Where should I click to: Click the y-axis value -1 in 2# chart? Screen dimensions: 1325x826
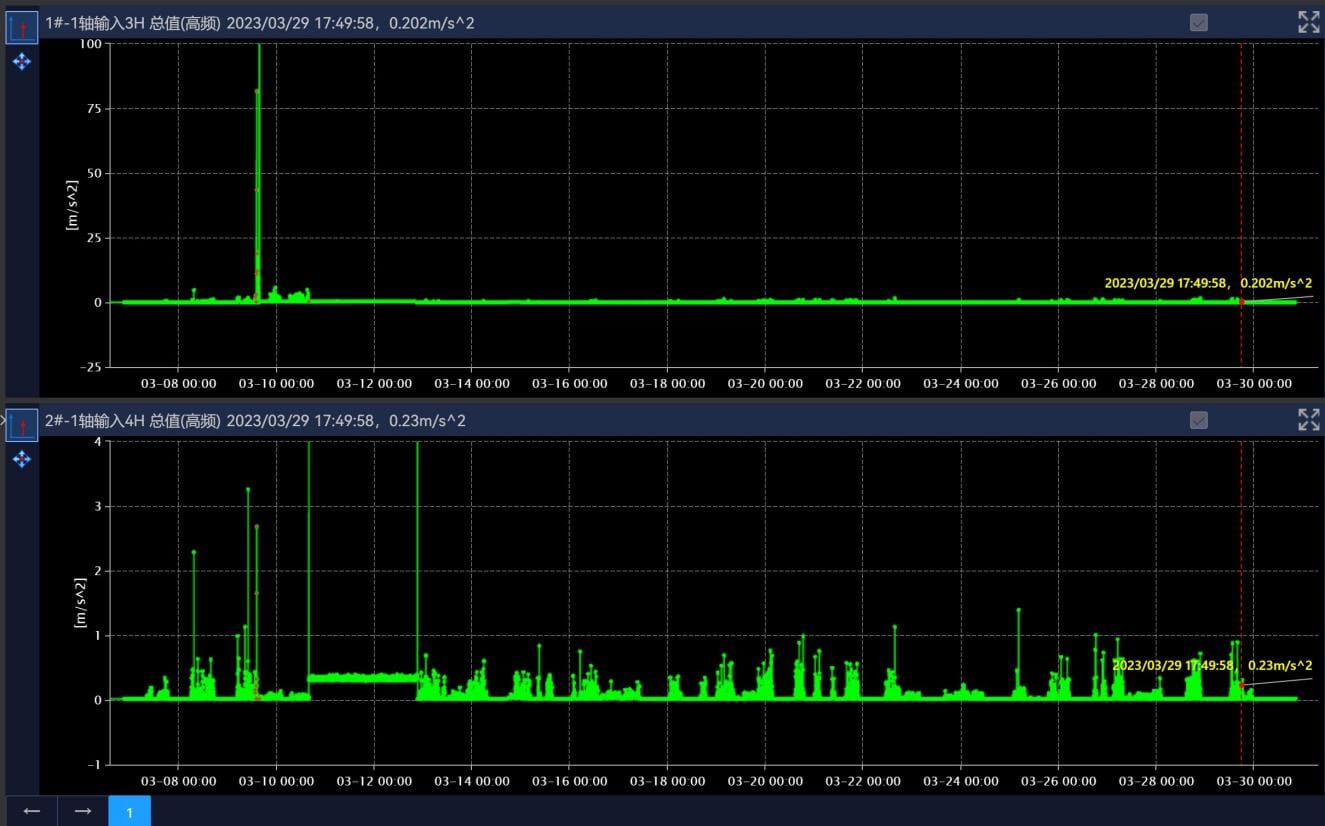point(94,765)
